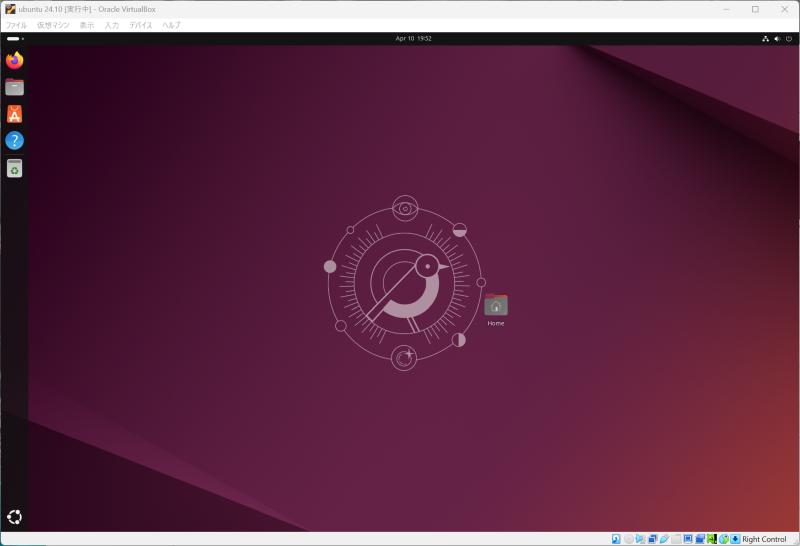This screenshot has width=800, height=546.
Task: Open the 仮想マシン menu
Action: pyautogui.click(x=53, y=25)
